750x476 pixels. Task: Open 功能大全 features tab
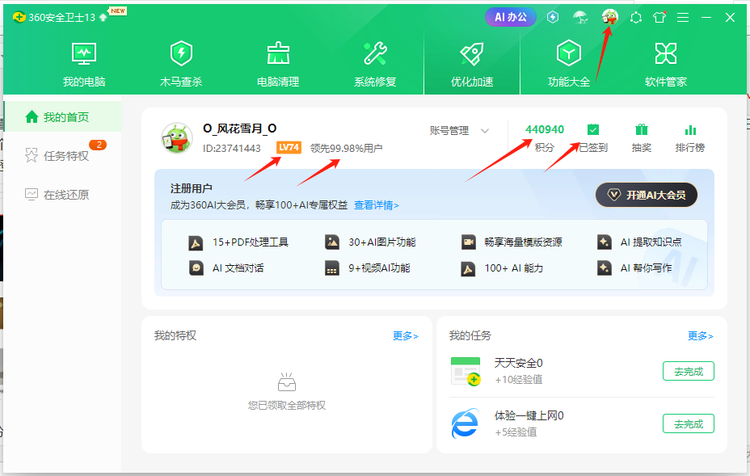click(569, 64)
